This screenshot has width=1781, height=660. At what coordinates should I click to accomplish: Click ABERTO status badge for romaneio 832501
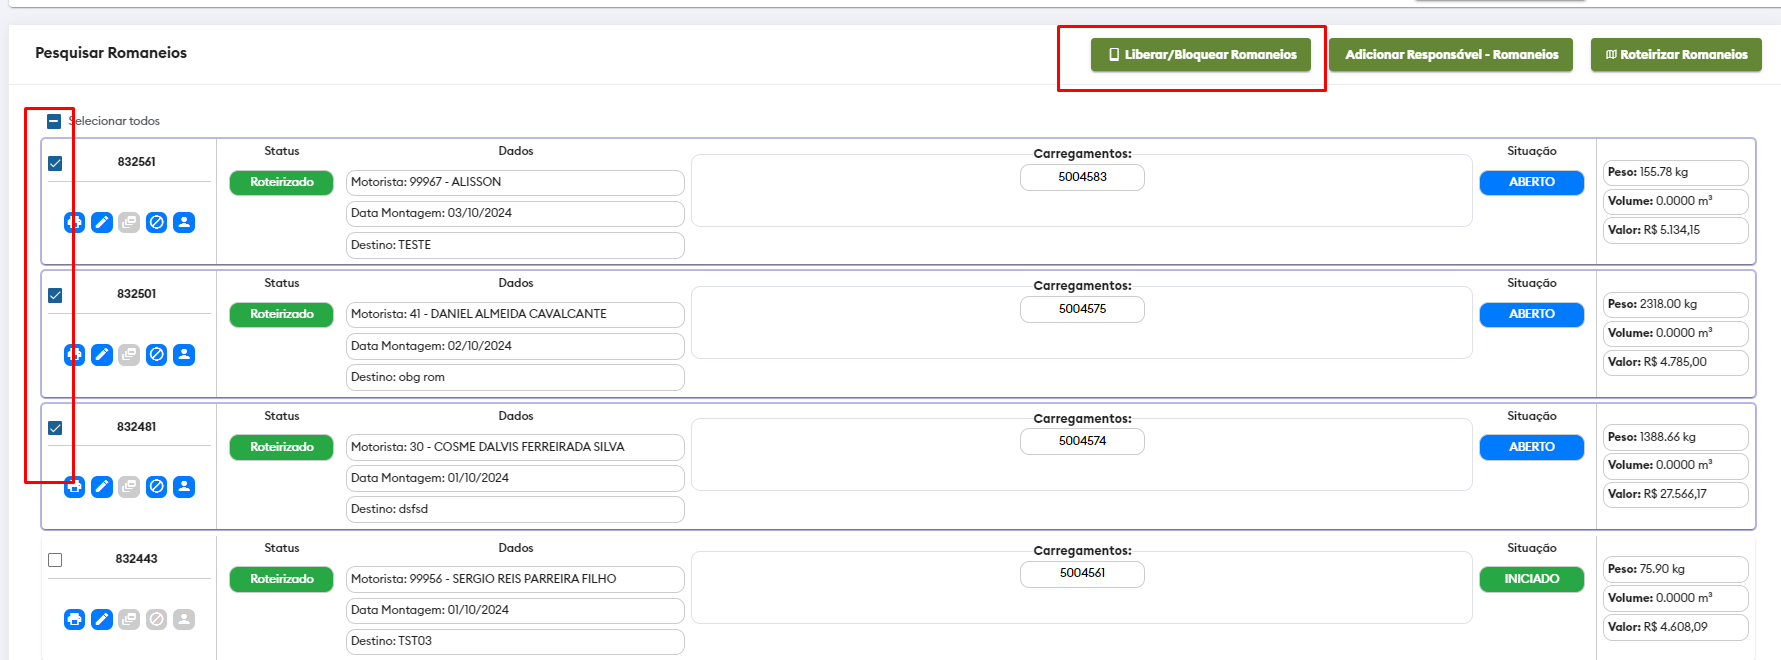click(1531, 314)
